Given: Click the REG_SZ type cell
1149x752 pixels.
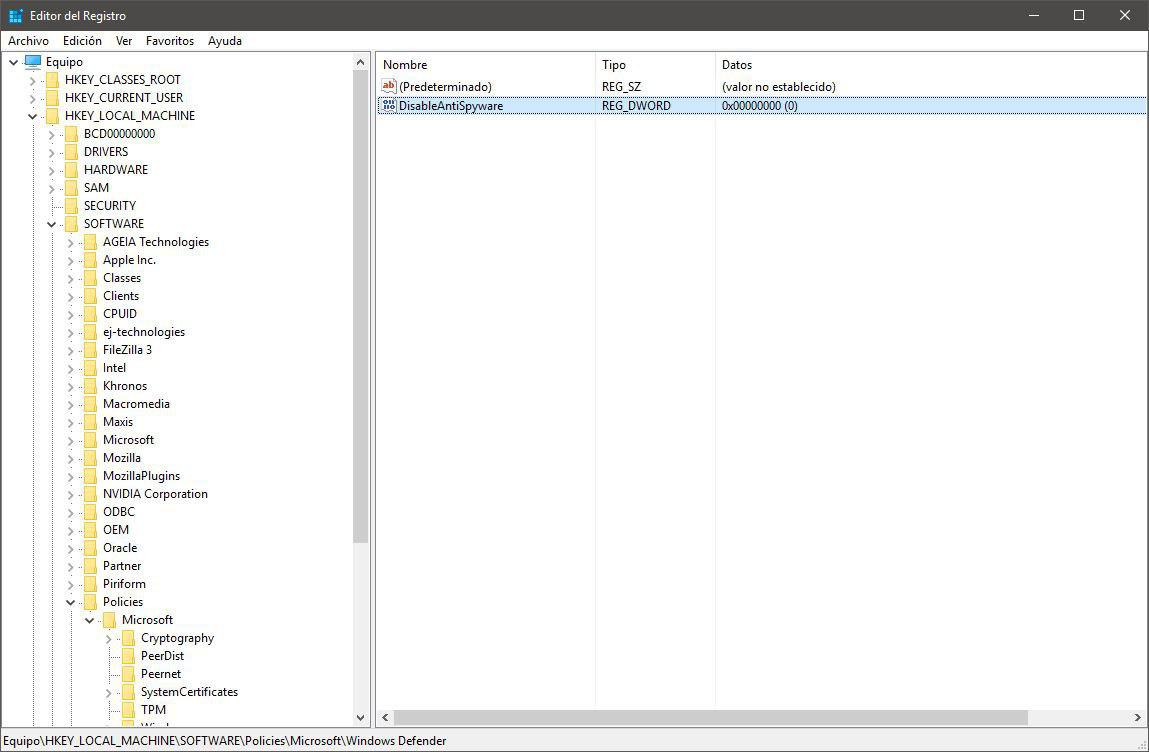Looking at the screenshot, I should (621, 86).
